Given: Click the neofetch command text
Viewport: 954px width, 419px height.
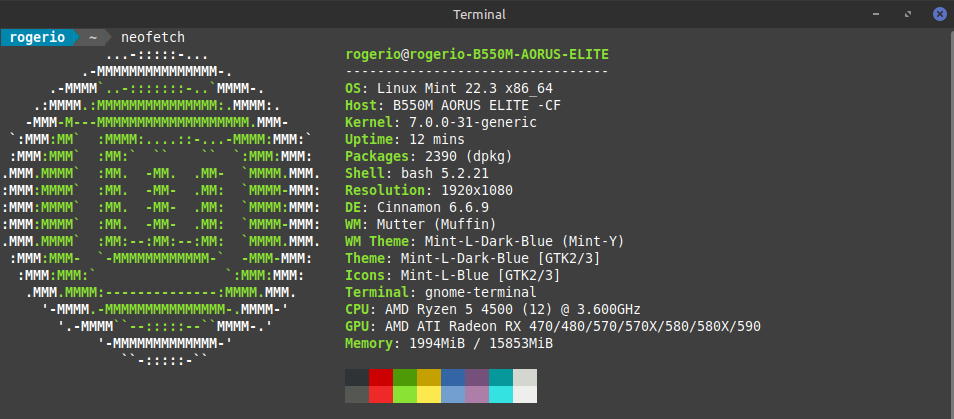Looking at the screenshot, I should pyautogui.click(x=153, y=38).
